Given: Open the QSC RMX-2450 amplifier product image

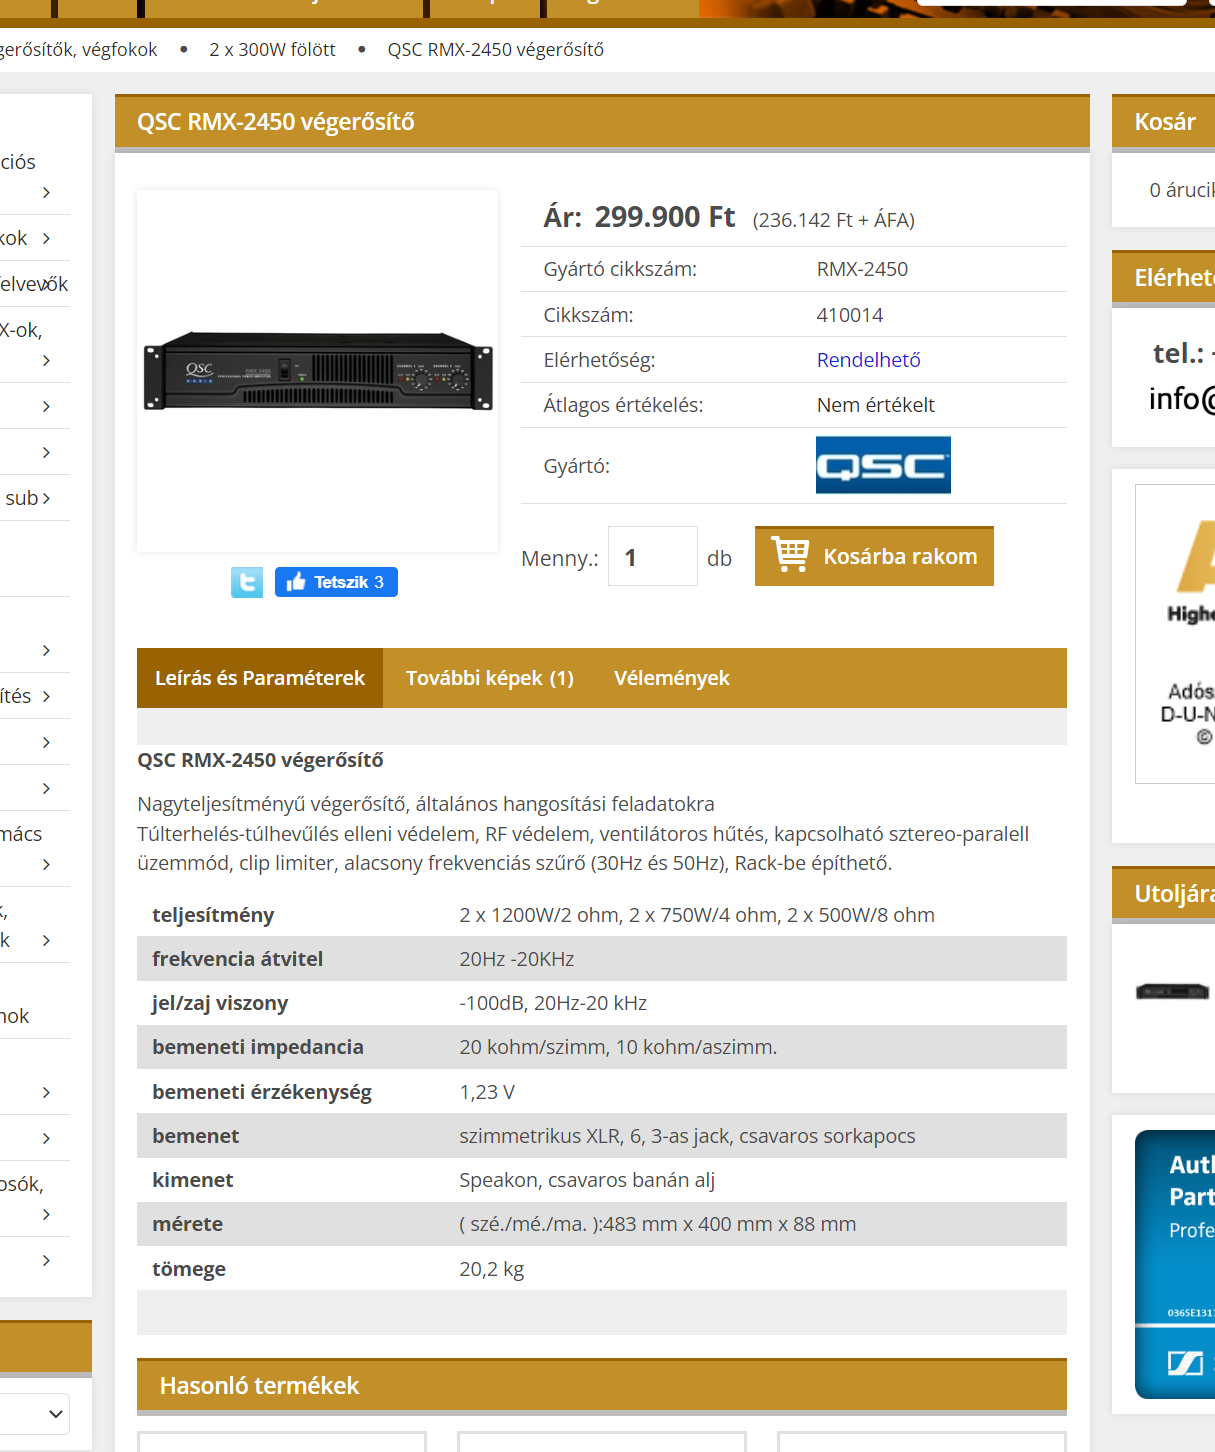Looking at the screenshot, I should (318, 371).
